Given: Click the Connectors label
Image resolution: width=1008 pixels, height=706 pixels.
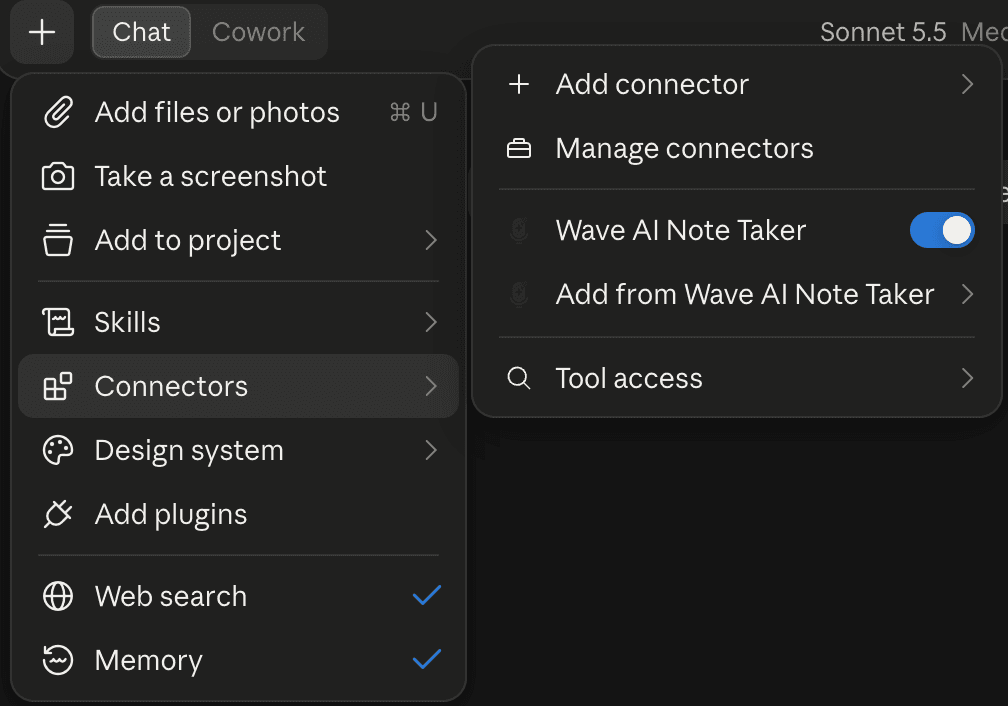Looking at the screenshot, I should pyautogui.click(x=171, y=386).
